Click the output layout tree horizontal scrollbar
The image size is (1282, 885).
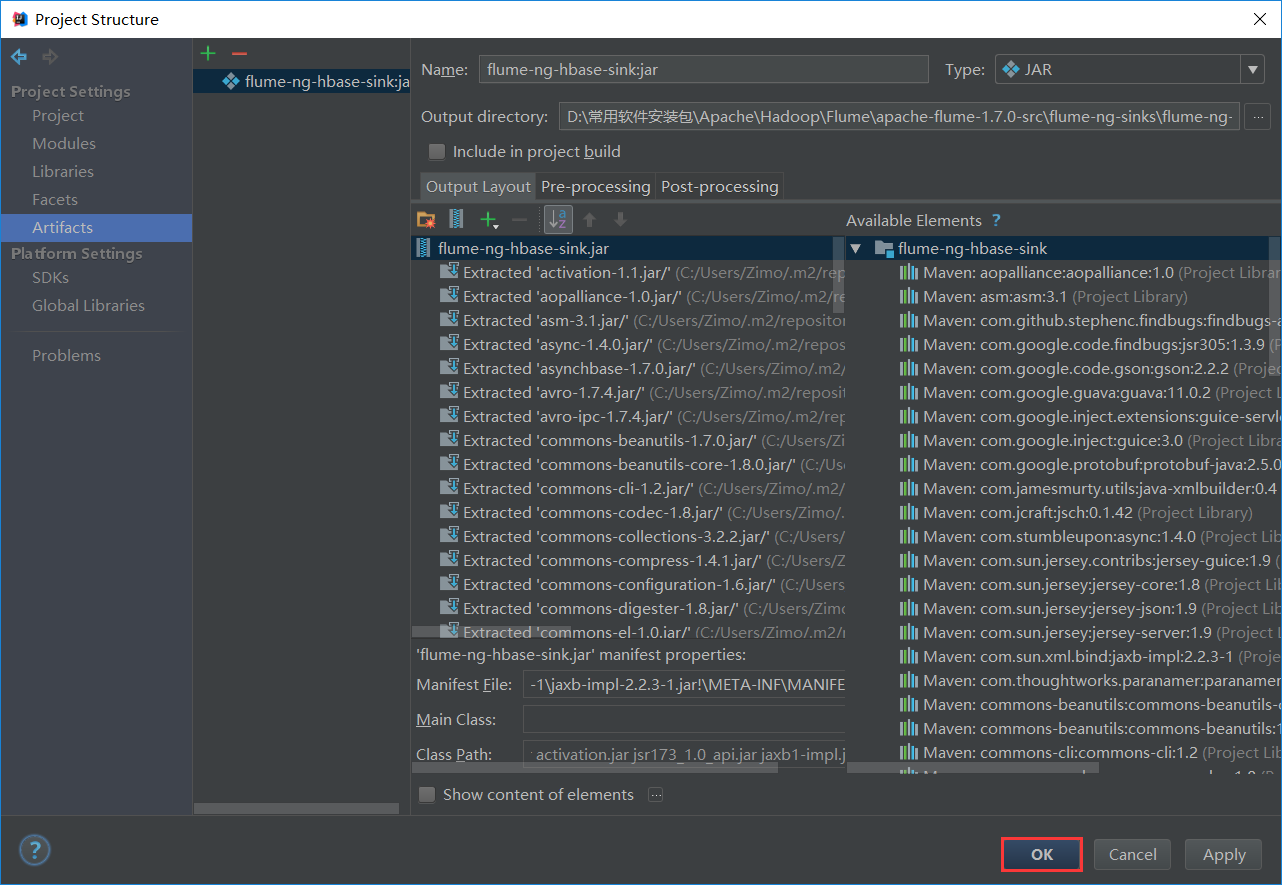click(490, 632)
